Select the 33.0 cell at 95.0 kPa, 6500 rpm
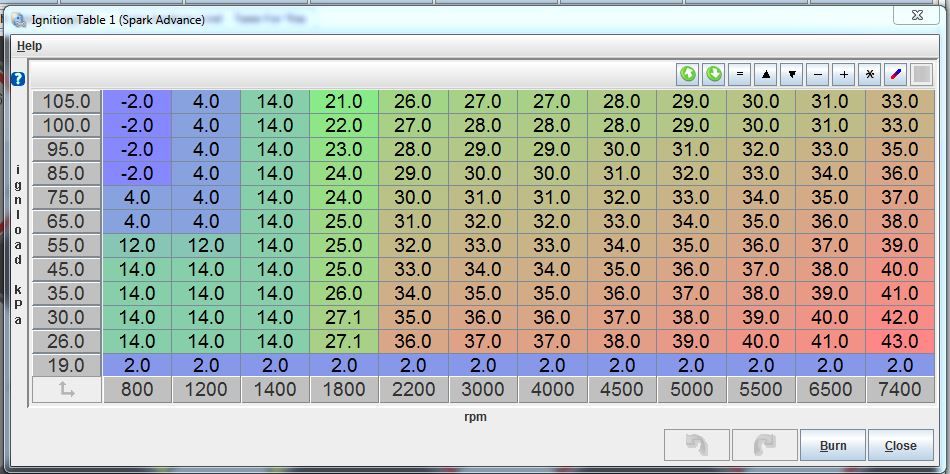The image size is (950, 474). coord(830,149)
